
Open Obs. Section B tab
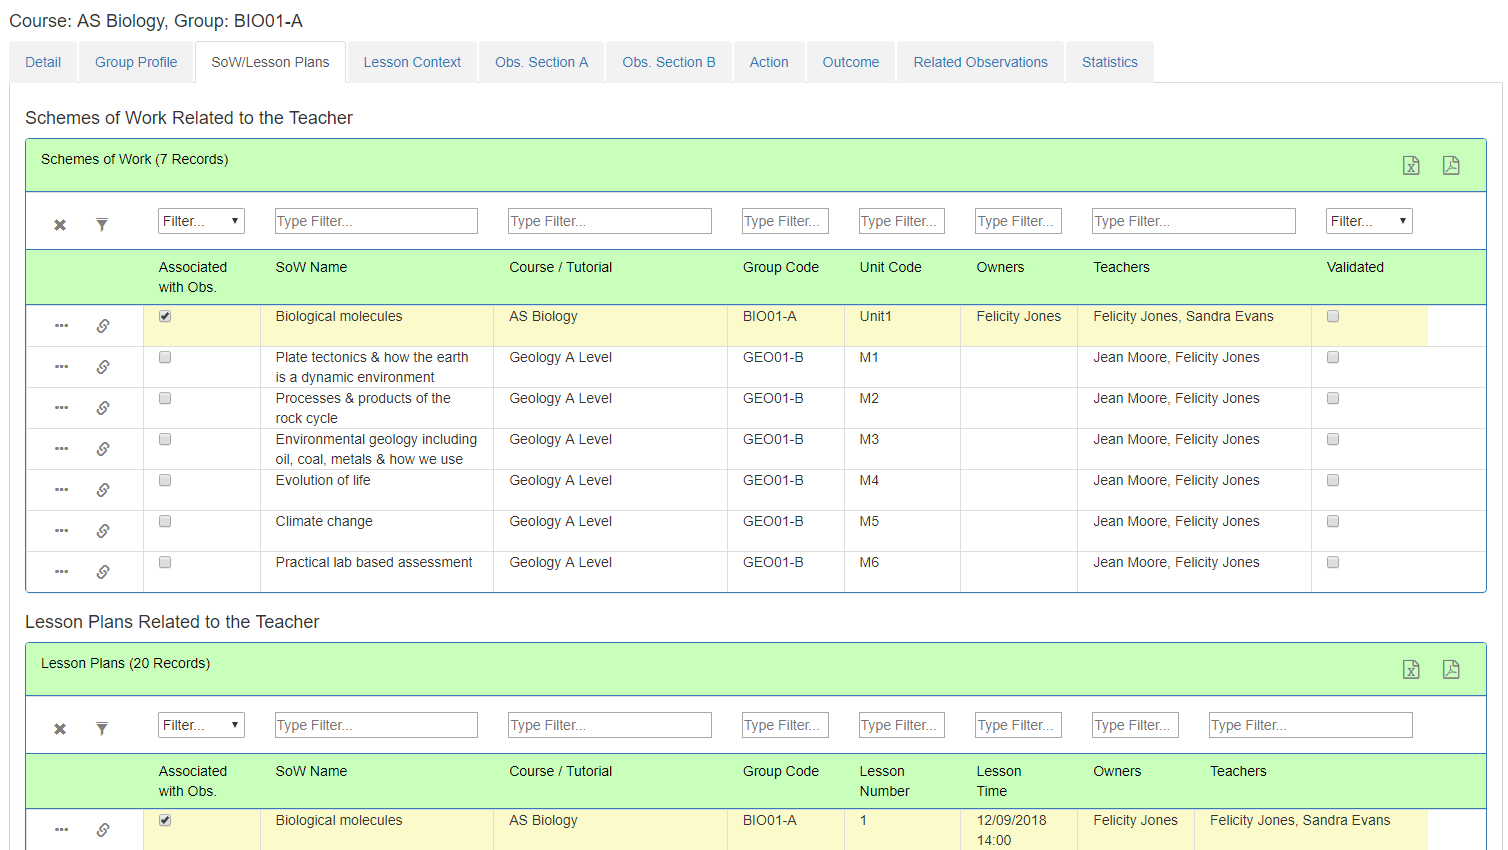[669, 62]
